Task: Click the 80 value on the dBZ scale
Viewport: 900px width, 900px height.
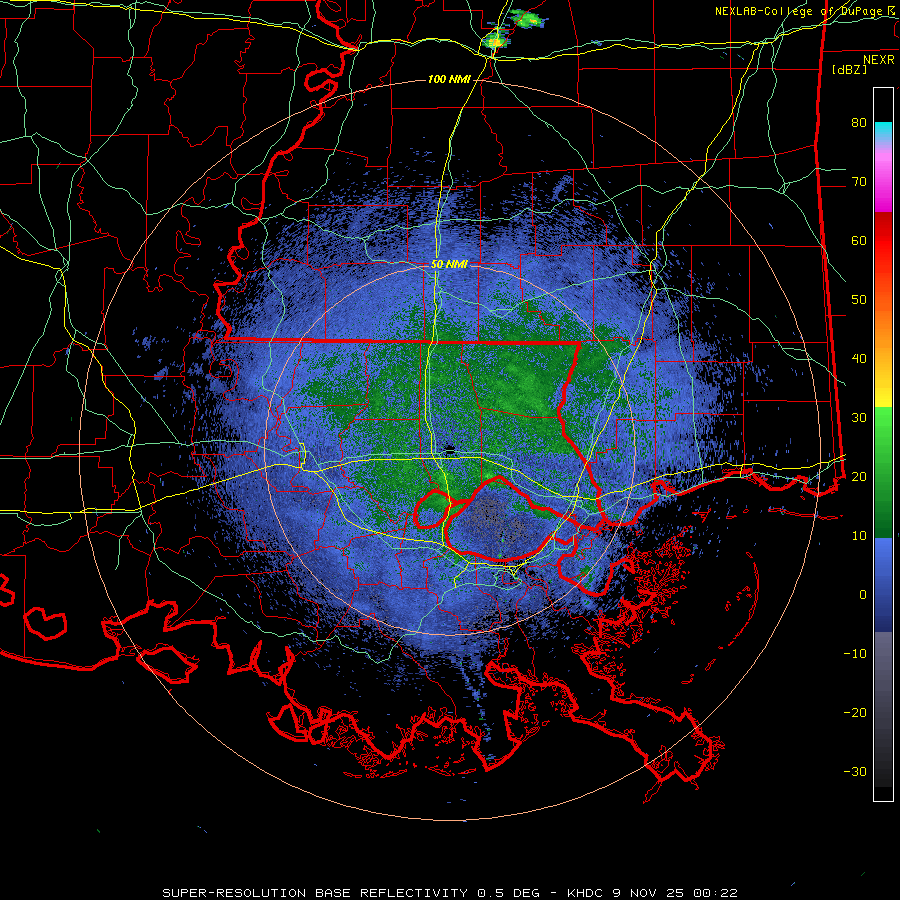Action: point(859,123)
